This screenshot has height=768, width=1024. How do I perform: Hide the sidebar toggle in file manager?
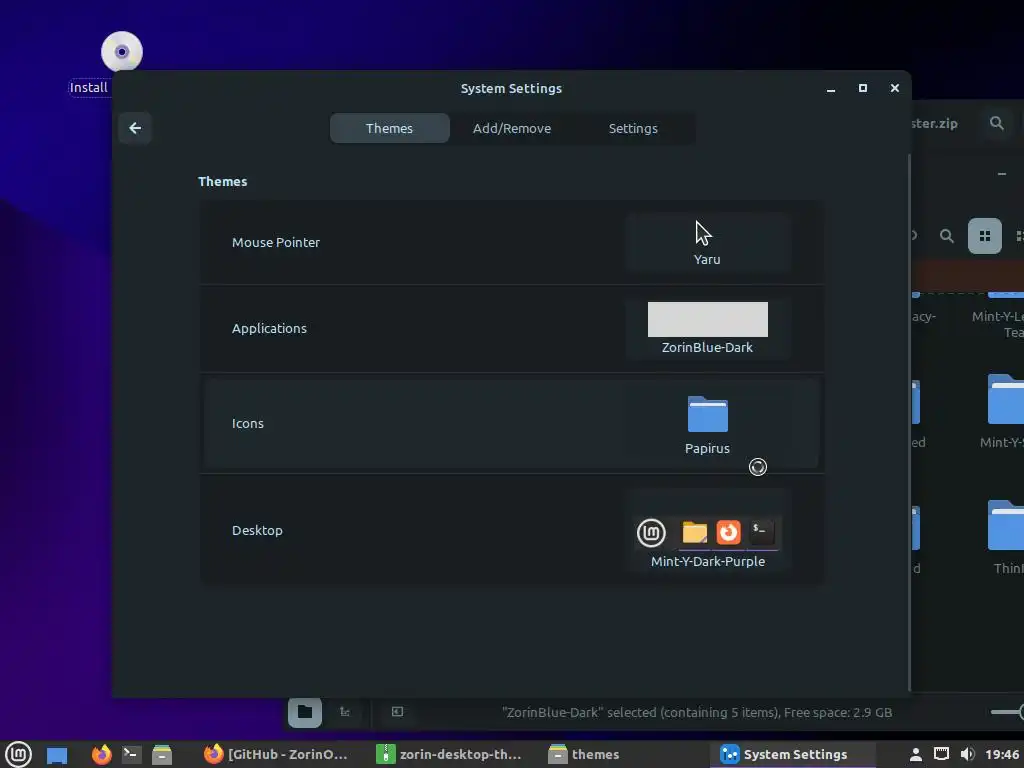point(397,712)
